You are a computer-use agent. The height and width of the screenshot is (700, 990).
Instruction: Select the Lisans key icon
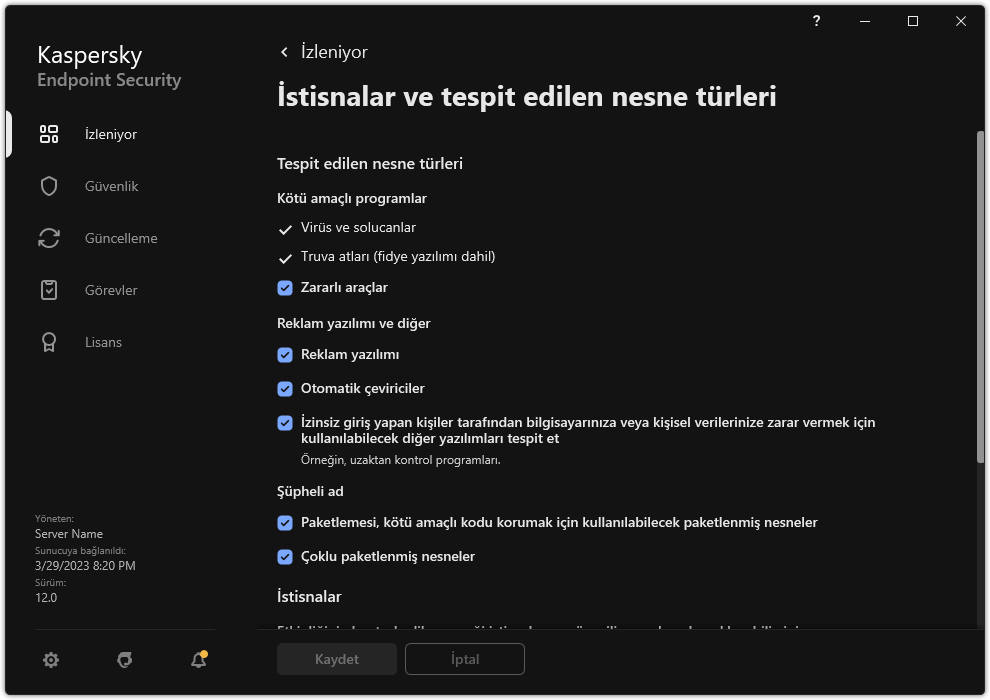coord(48,342)
